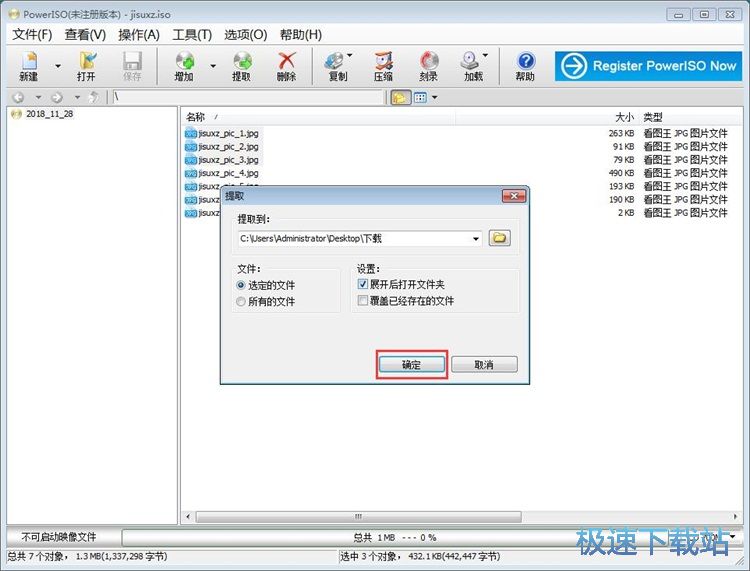Viewport: 750px width, 571px height.
Task: Open the 选项(O) menu
Action: click(245, 34)
